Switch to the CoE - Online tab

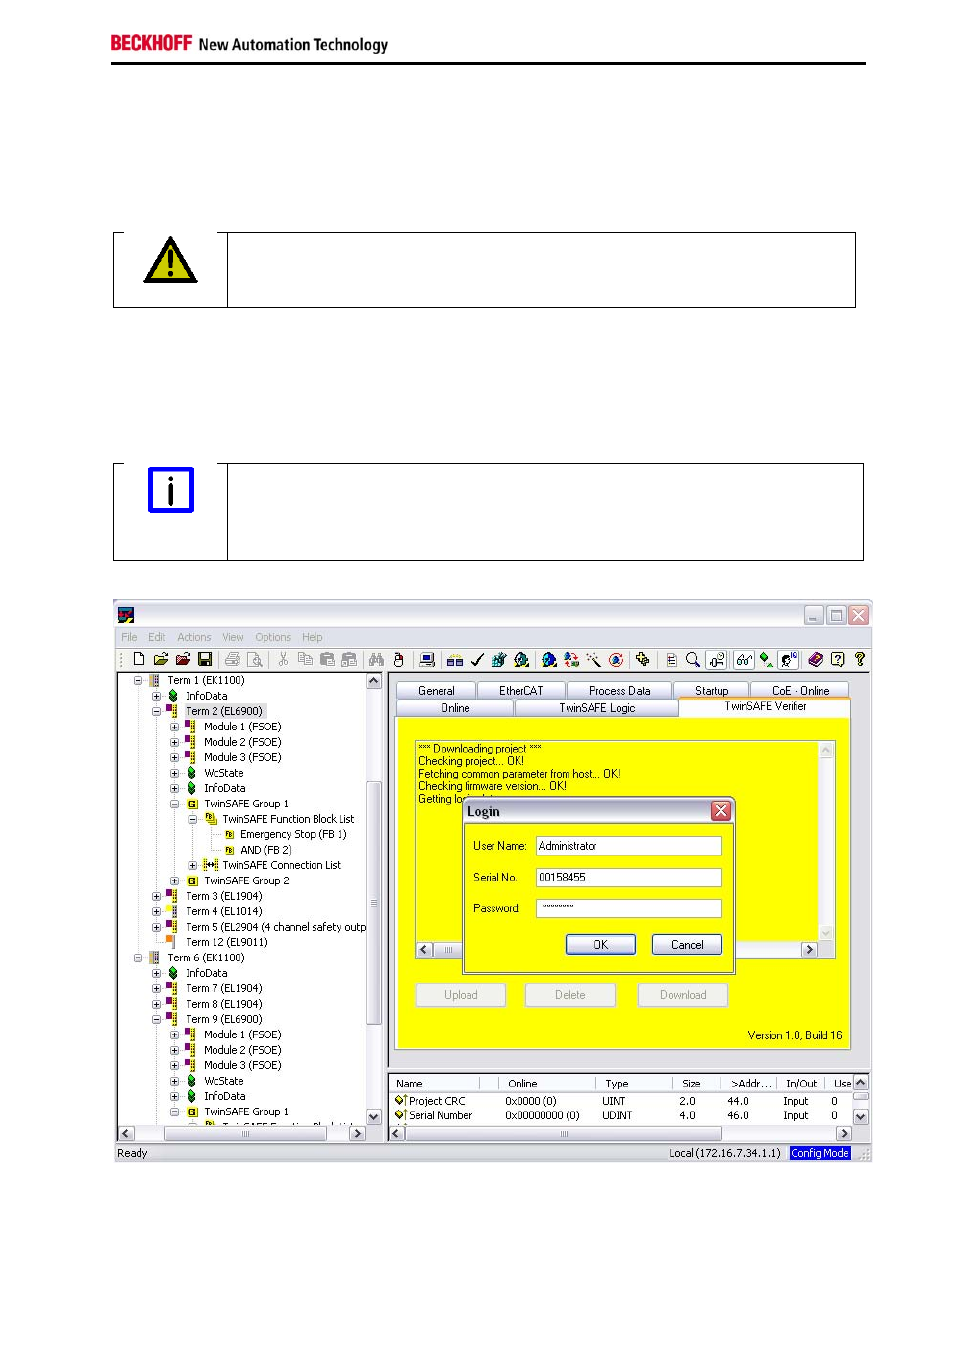(800, 691)
